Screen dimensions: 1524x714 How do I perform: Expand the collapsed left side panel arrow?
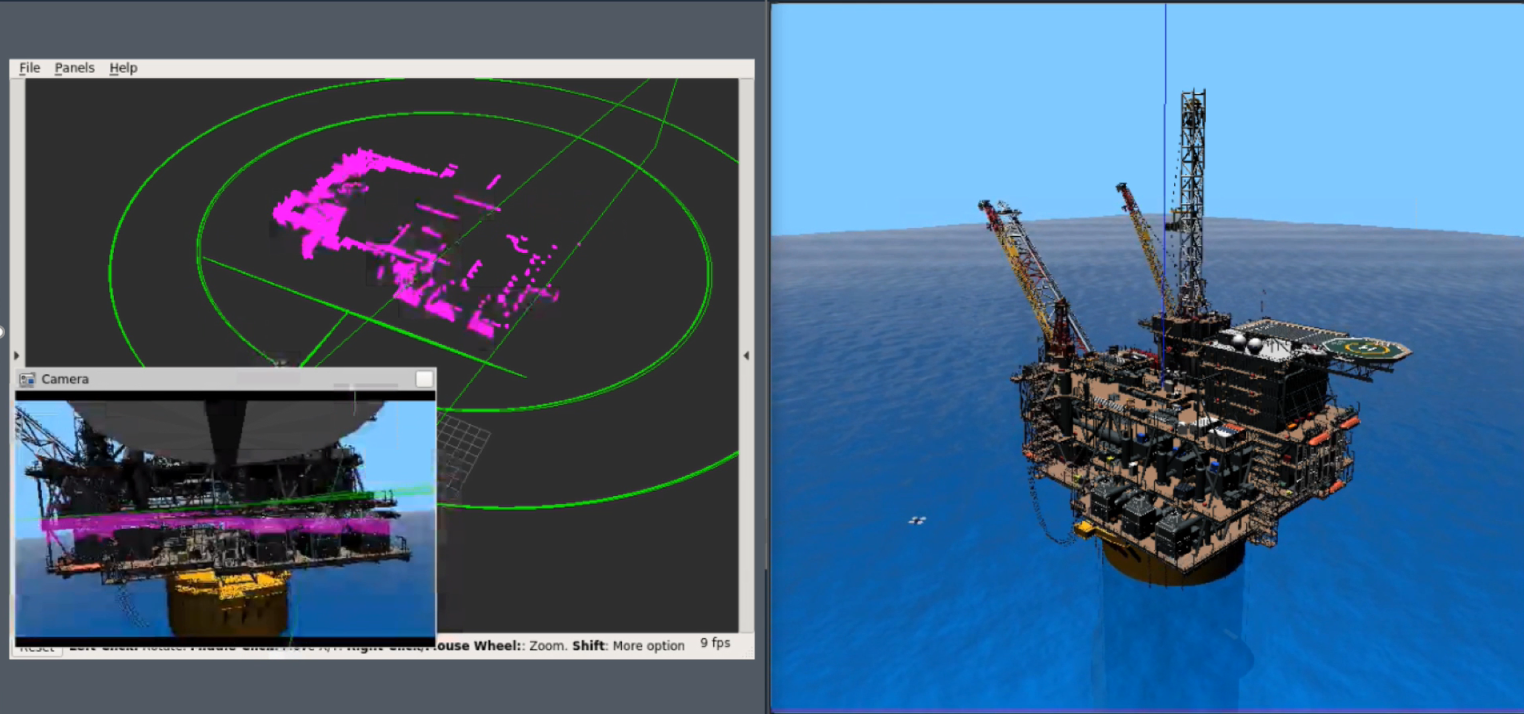click(16, 356)
